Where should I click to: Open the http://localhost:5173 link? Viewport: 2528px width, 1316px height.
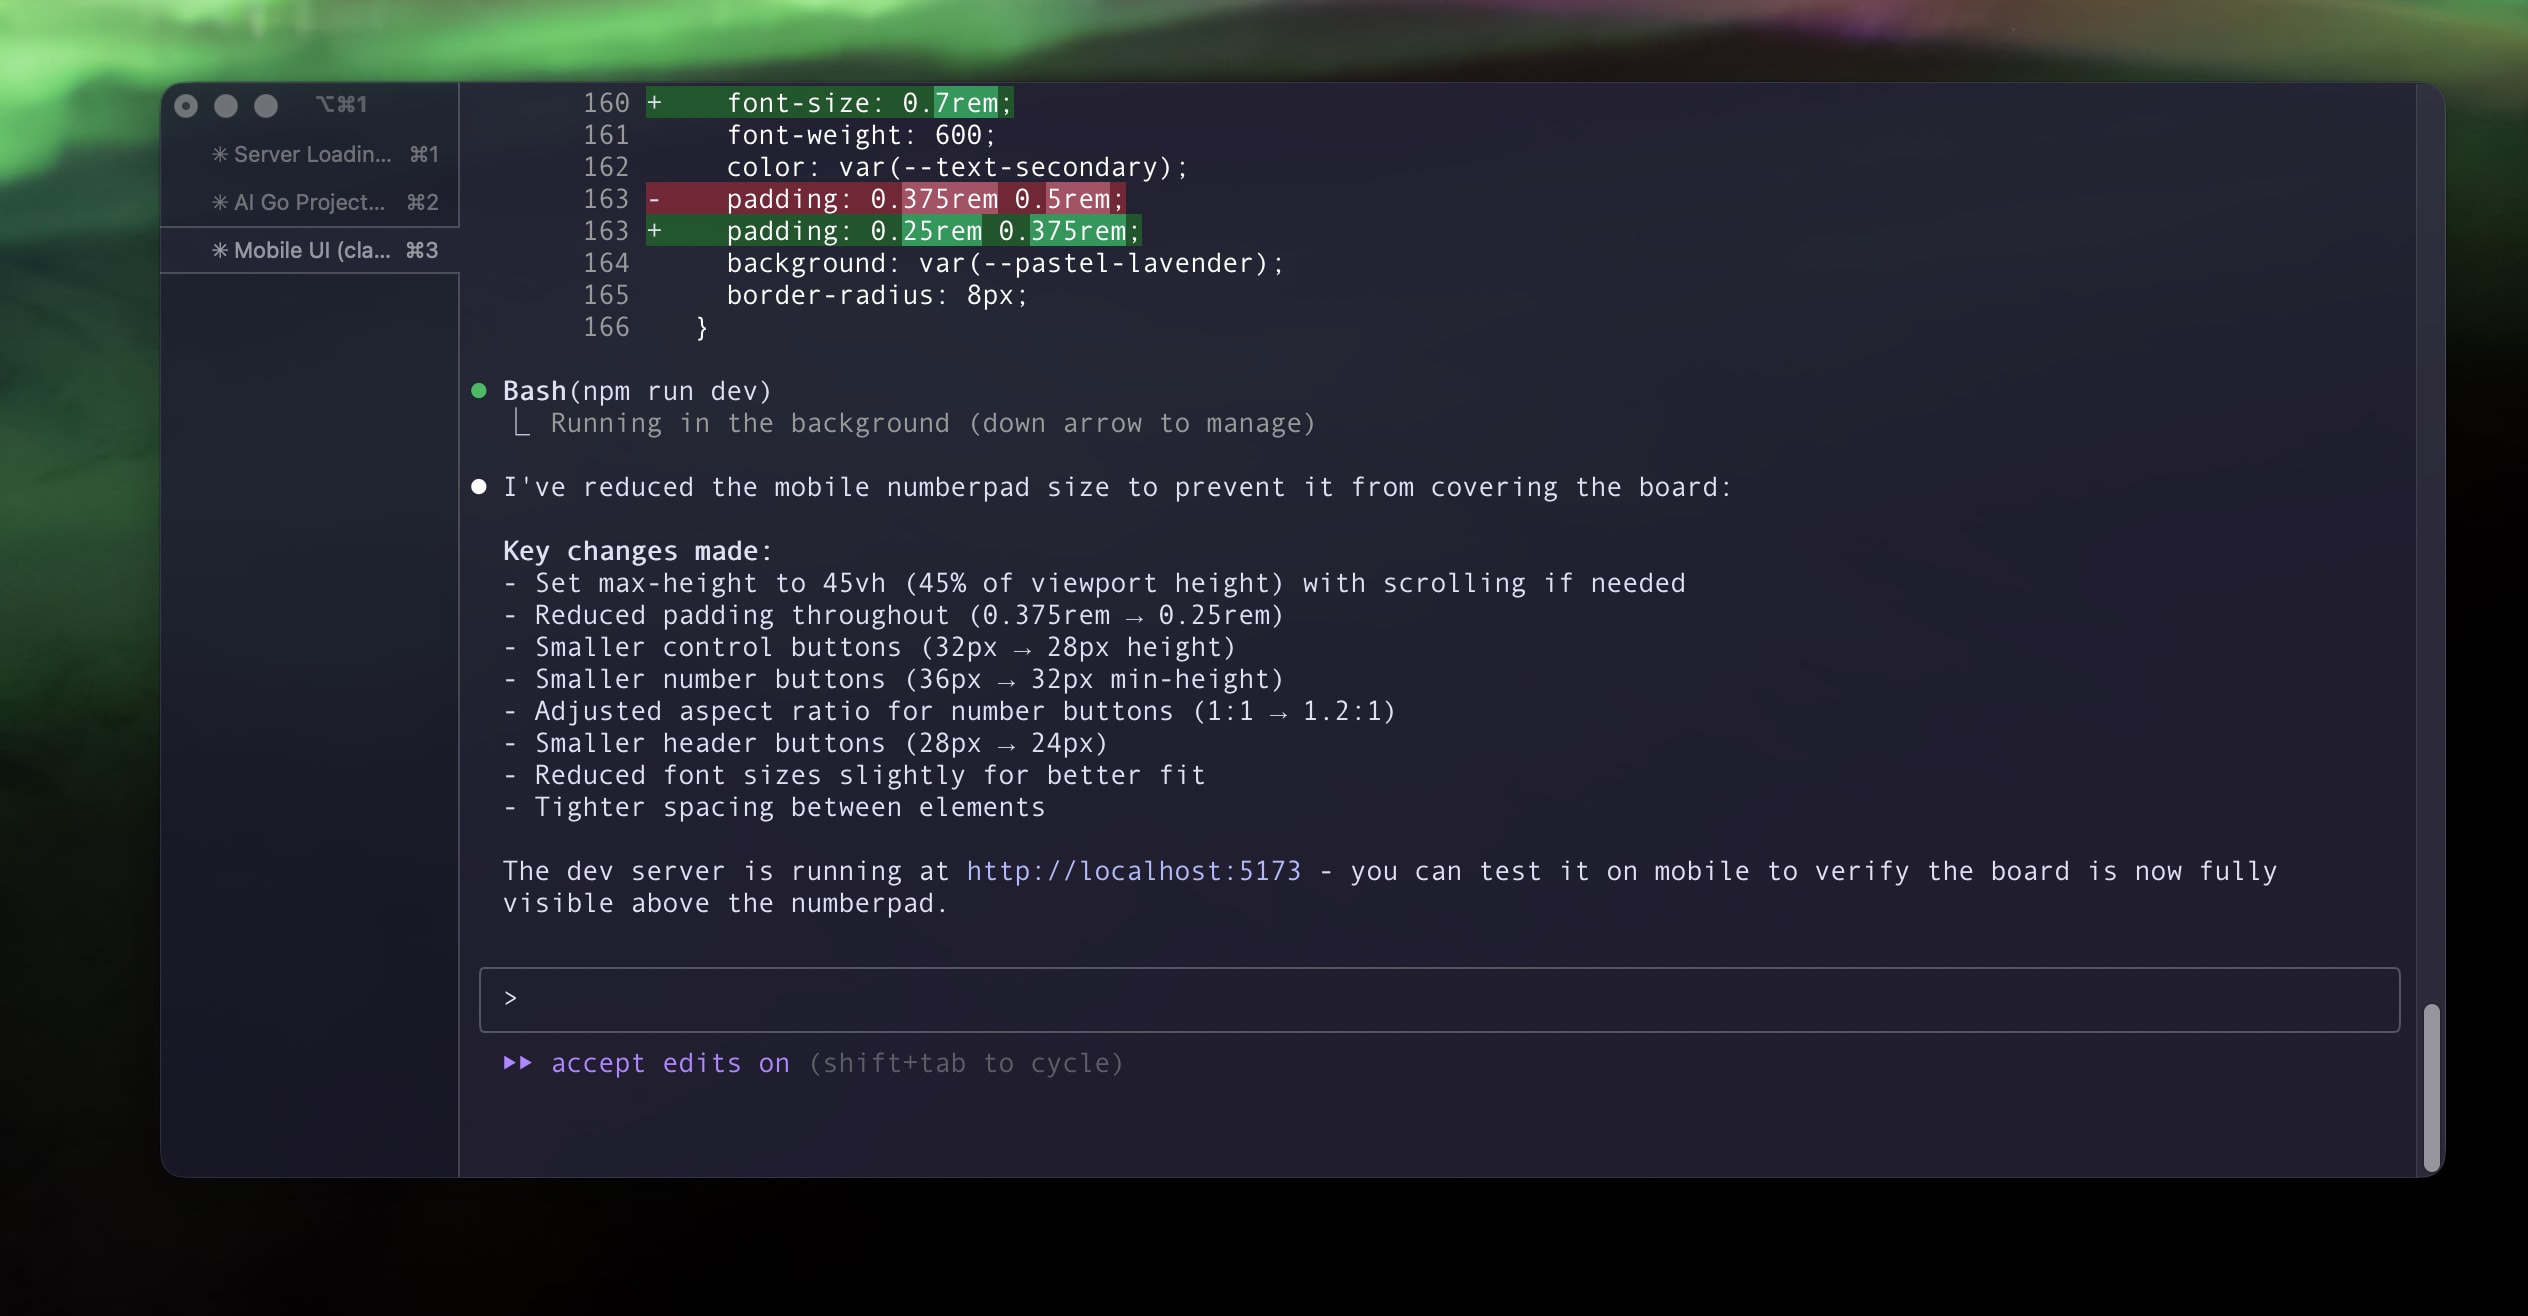(x=1133, y=871)
